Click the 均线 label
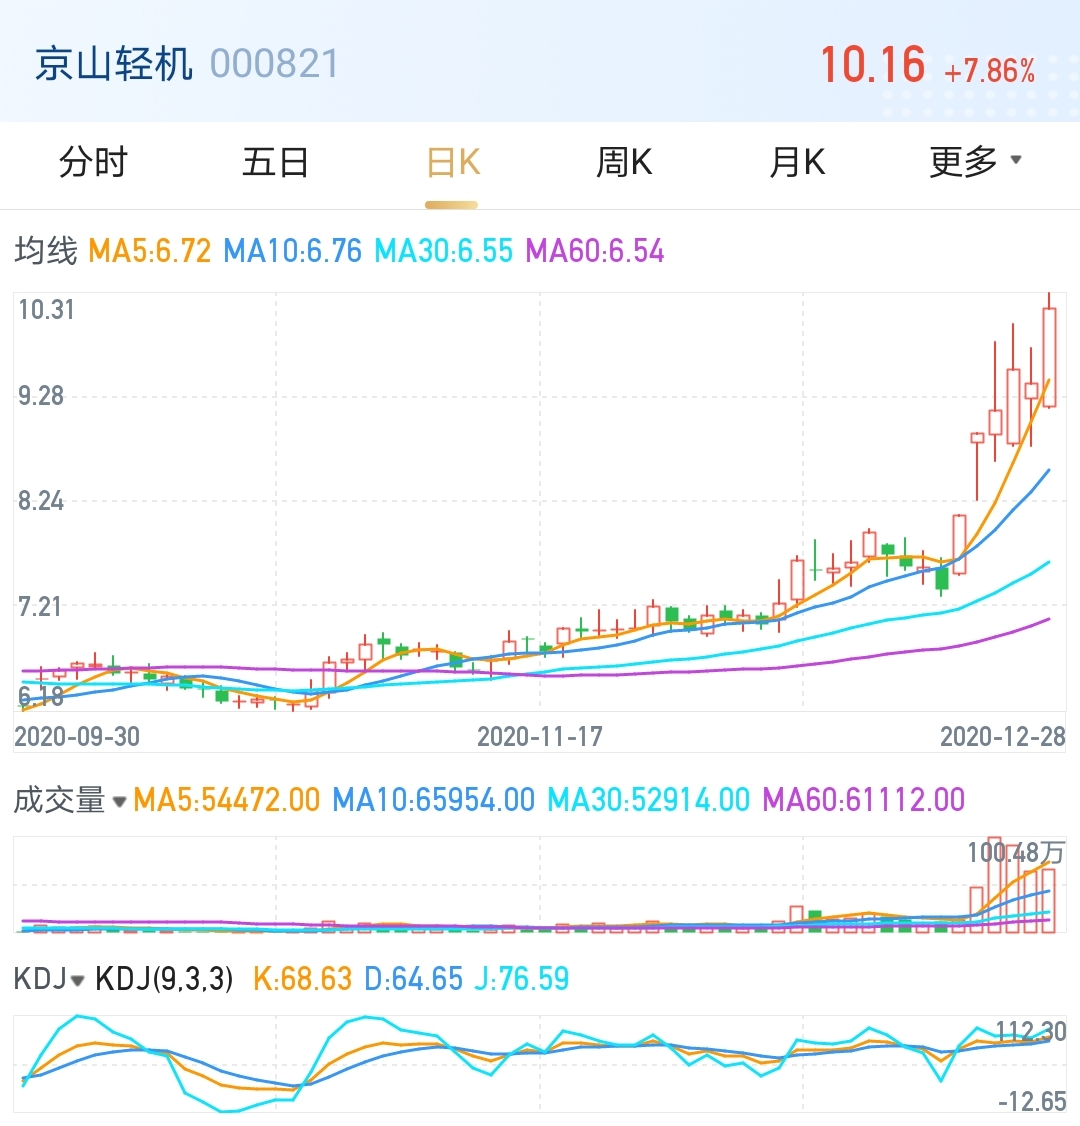Viewport: 1080px width, 1126px height. (45, 251)
